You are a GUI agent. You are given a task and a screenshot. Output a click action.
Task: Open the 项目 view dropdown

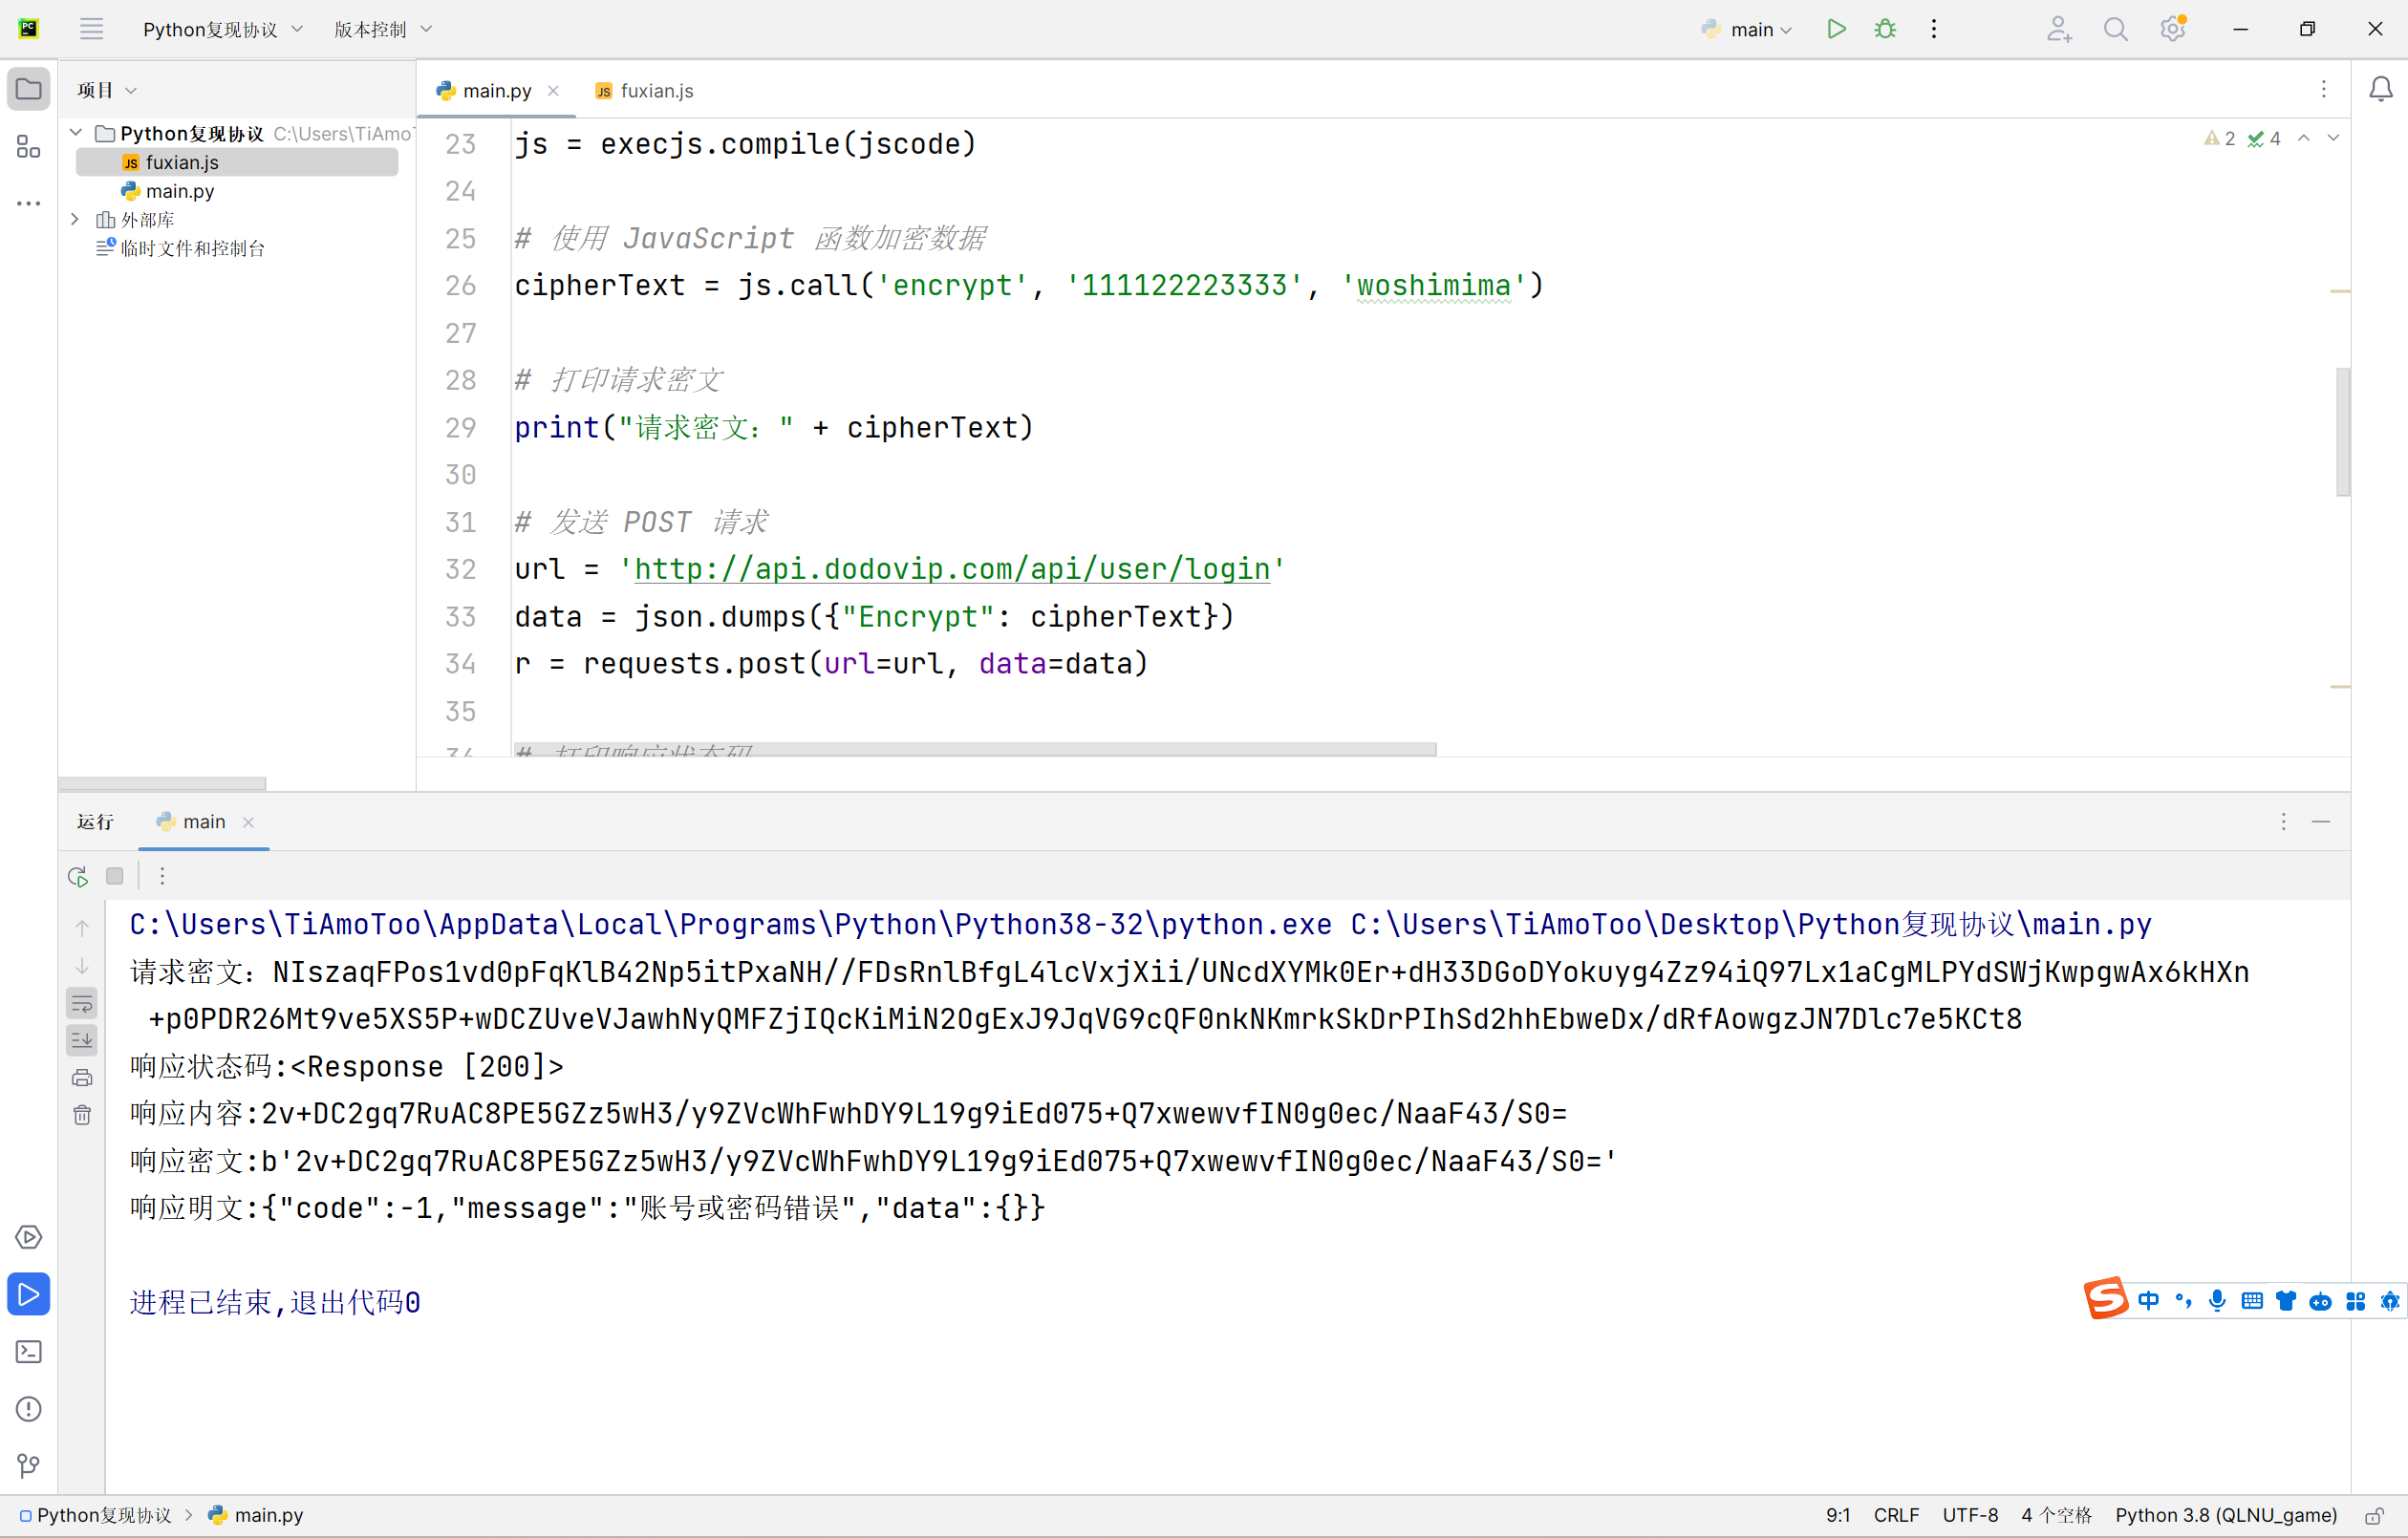(106, 90)
